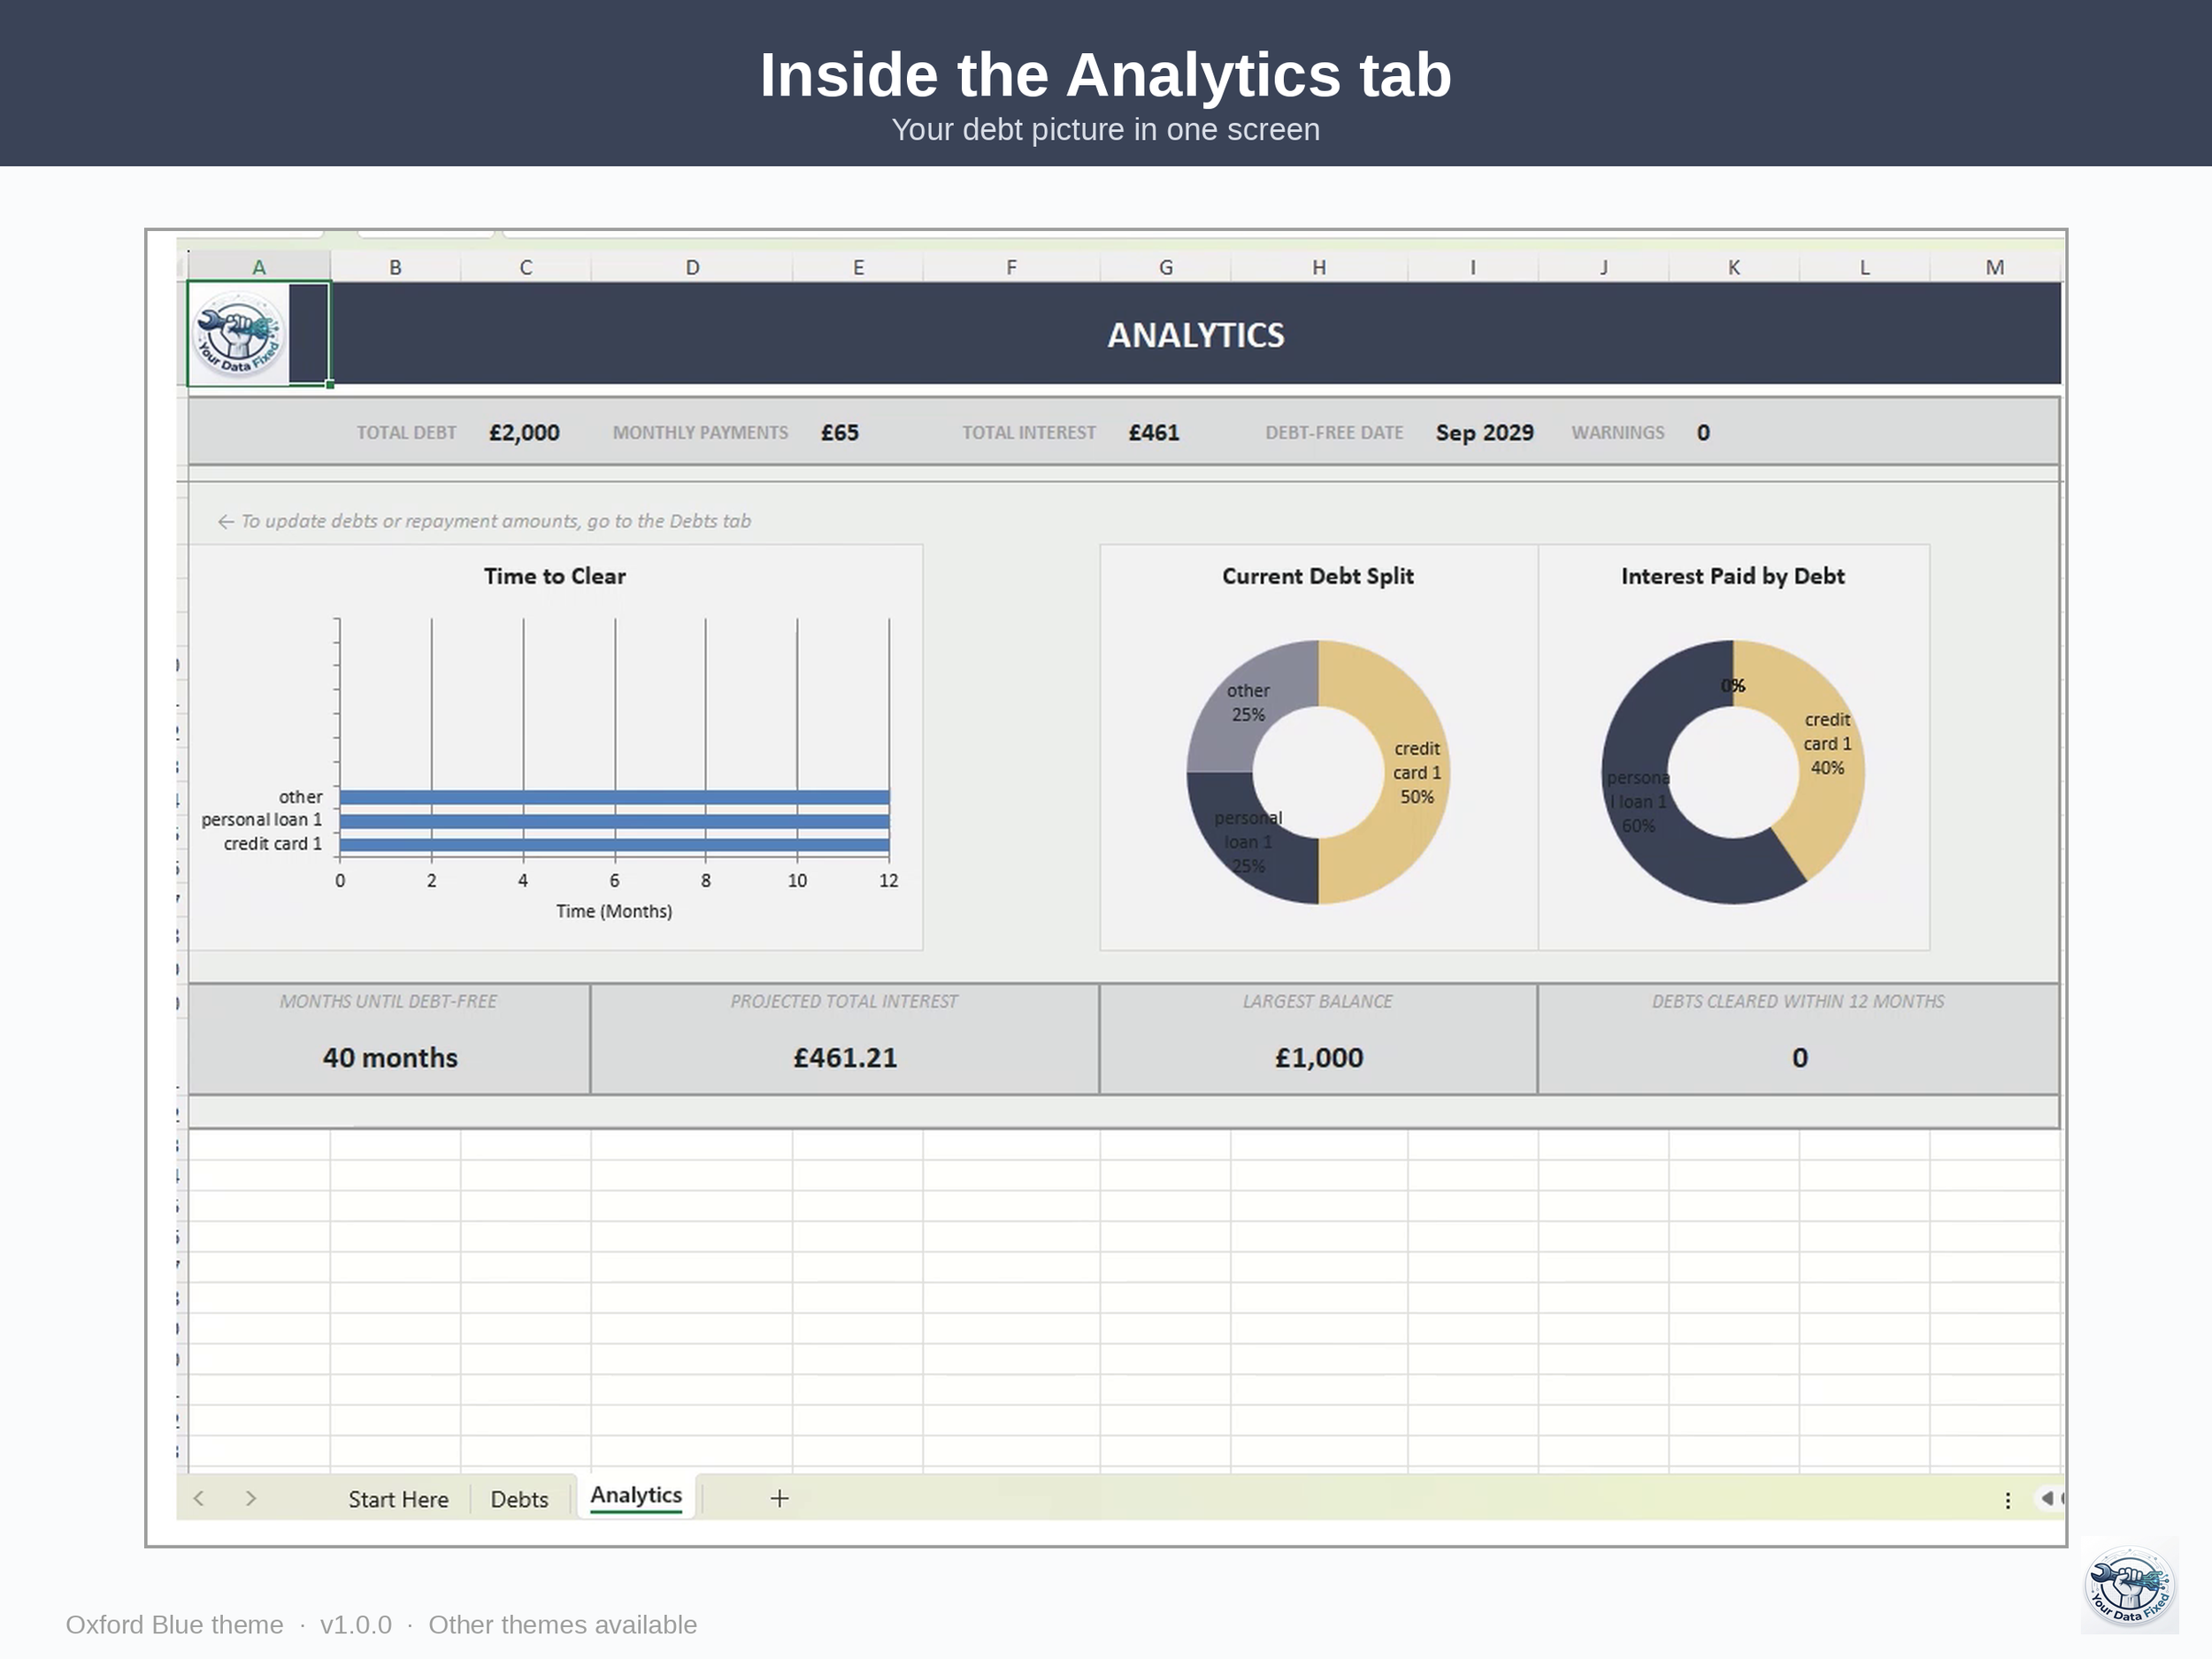
Task: Go to next sheet tab with right arrow
Action: (x=251, y=1498)
